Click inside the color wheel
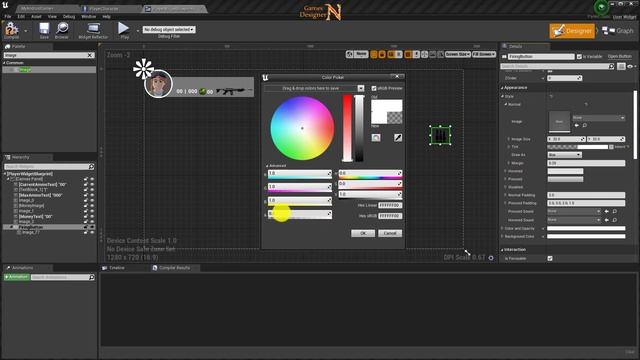This screenshot has height=360, width=640. [302, 128]
